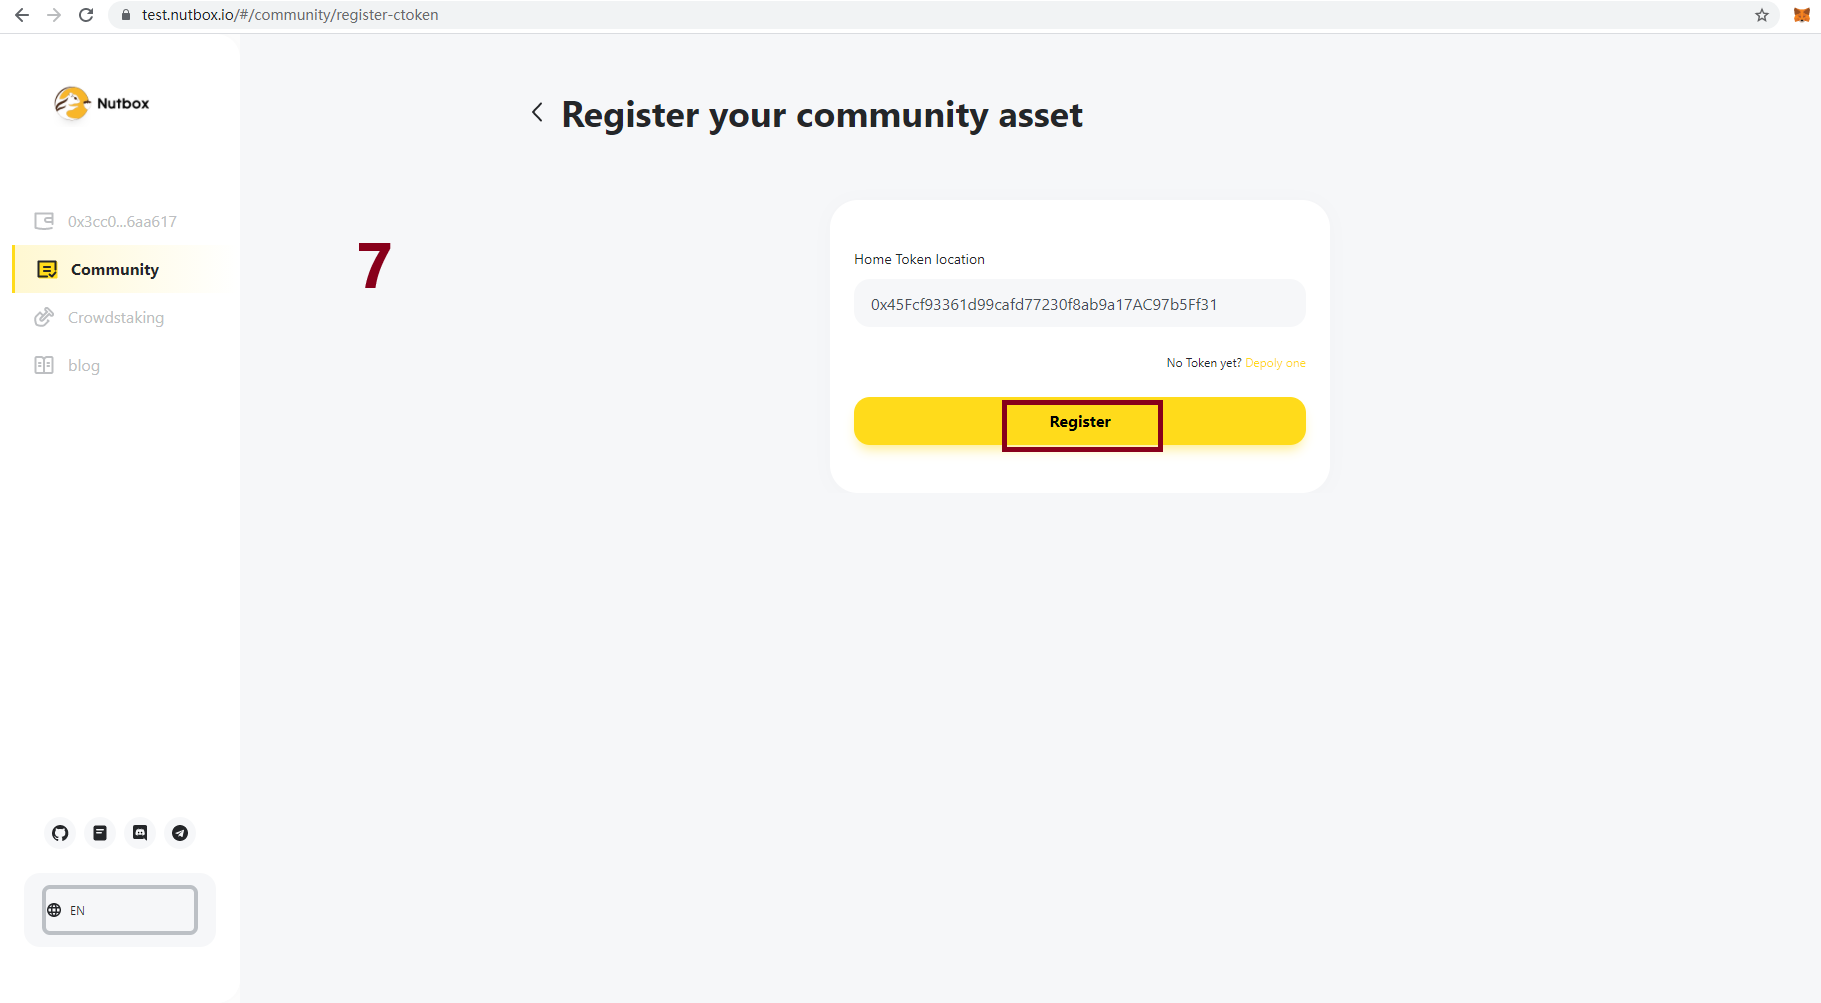
Task: Click the browser address bar URL
Action: point(290,15)
